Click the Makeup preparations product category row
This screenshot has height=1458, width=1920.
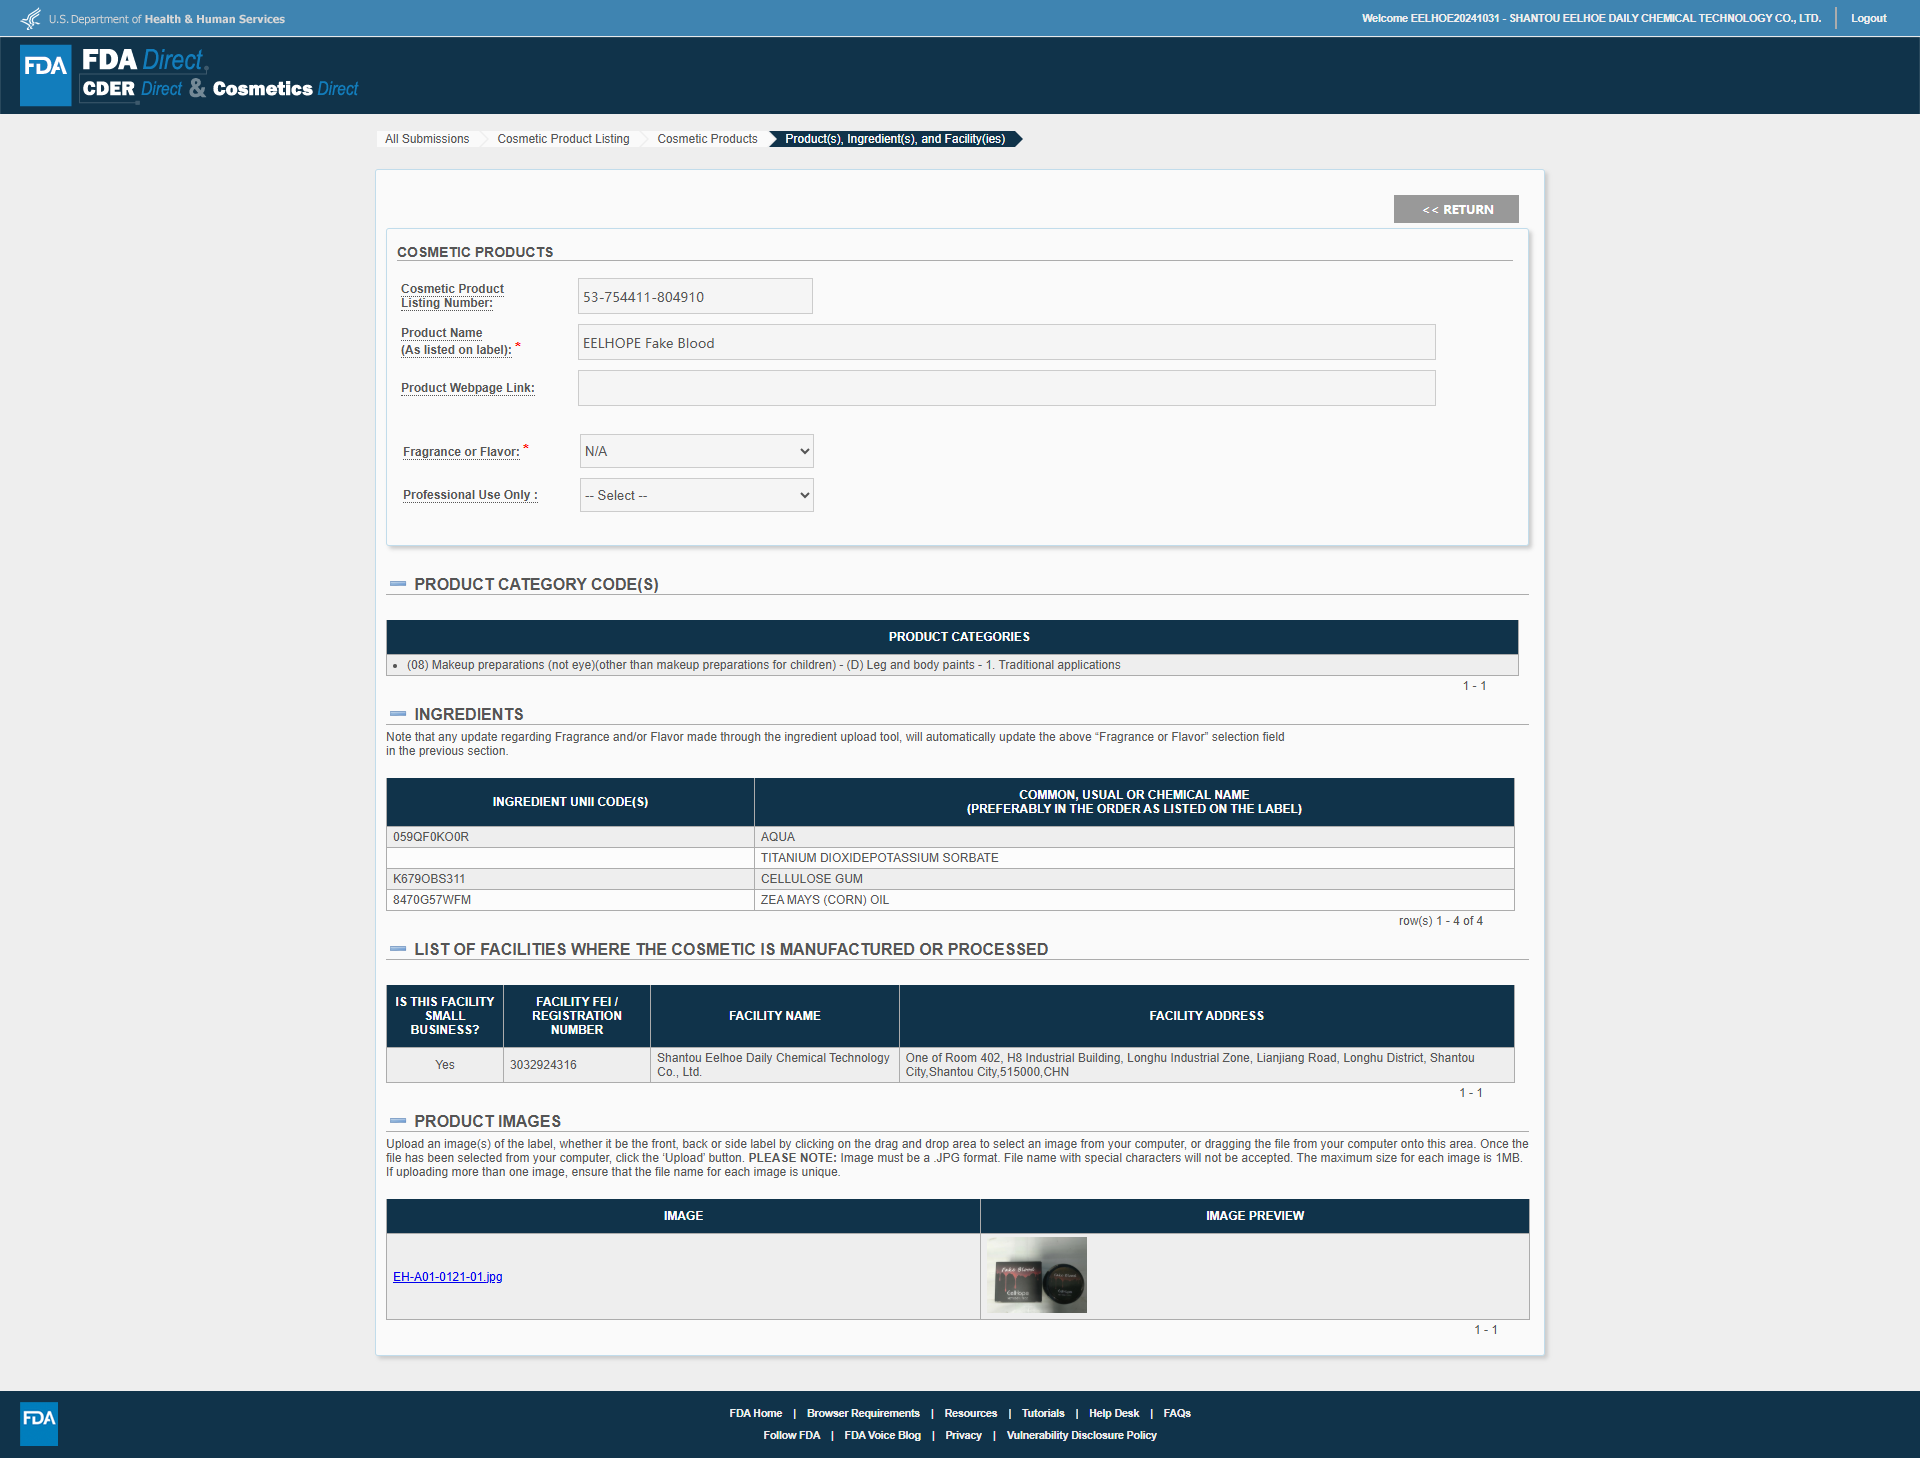pyautogui.click(x=952, y=665)
